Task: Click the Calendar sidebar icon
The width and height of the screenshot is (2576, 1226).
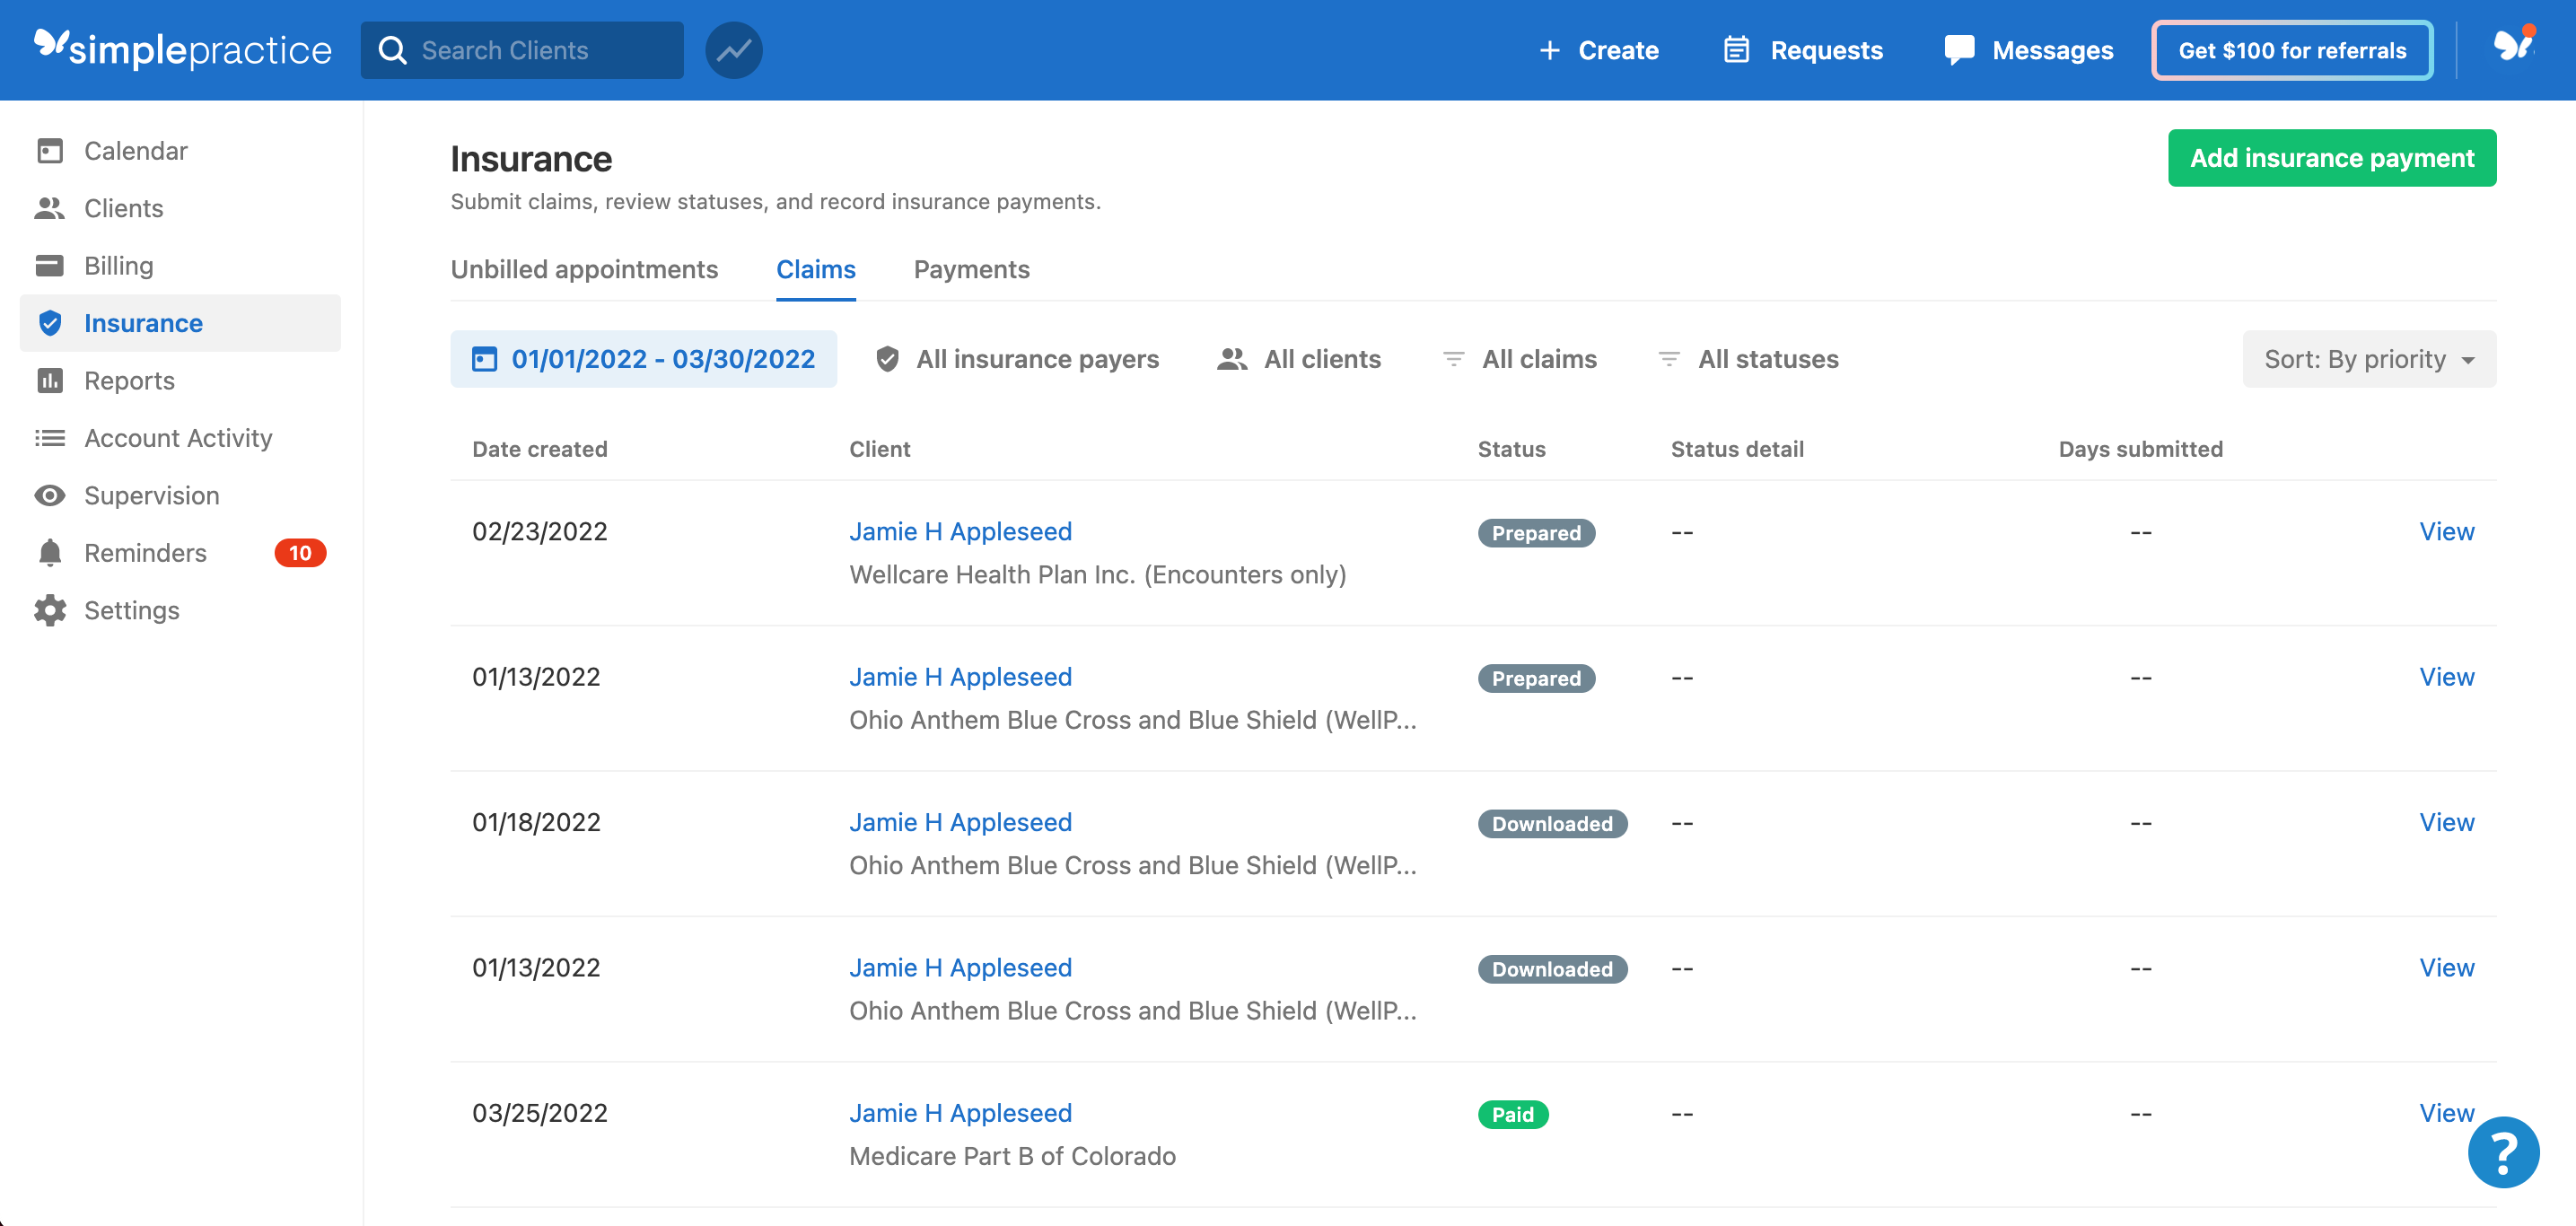Action: 48,150
